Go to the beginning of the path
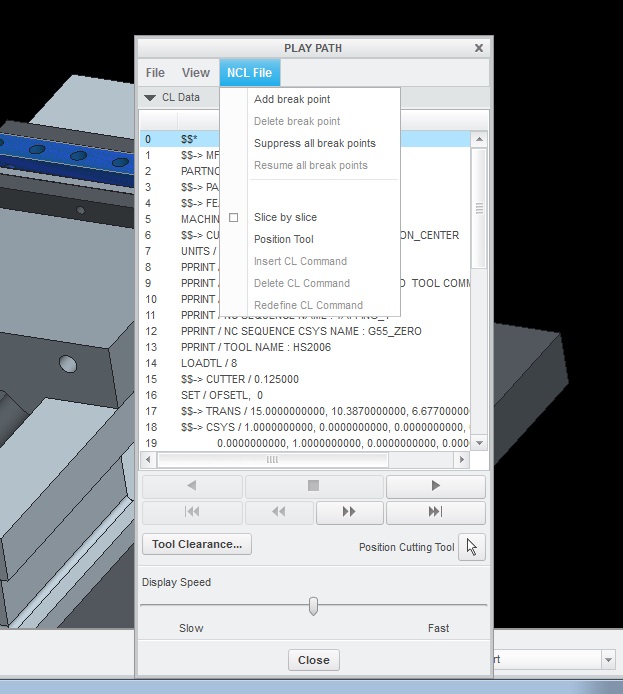 click(192, 512)
